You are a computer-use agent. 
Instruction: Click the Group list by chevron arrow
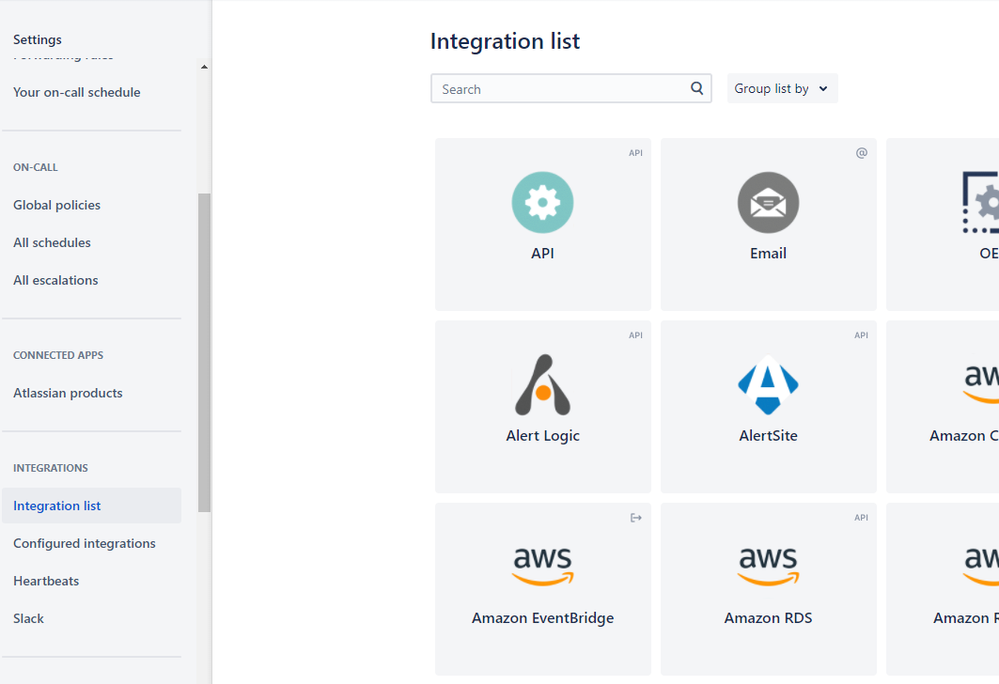[823, 89]
